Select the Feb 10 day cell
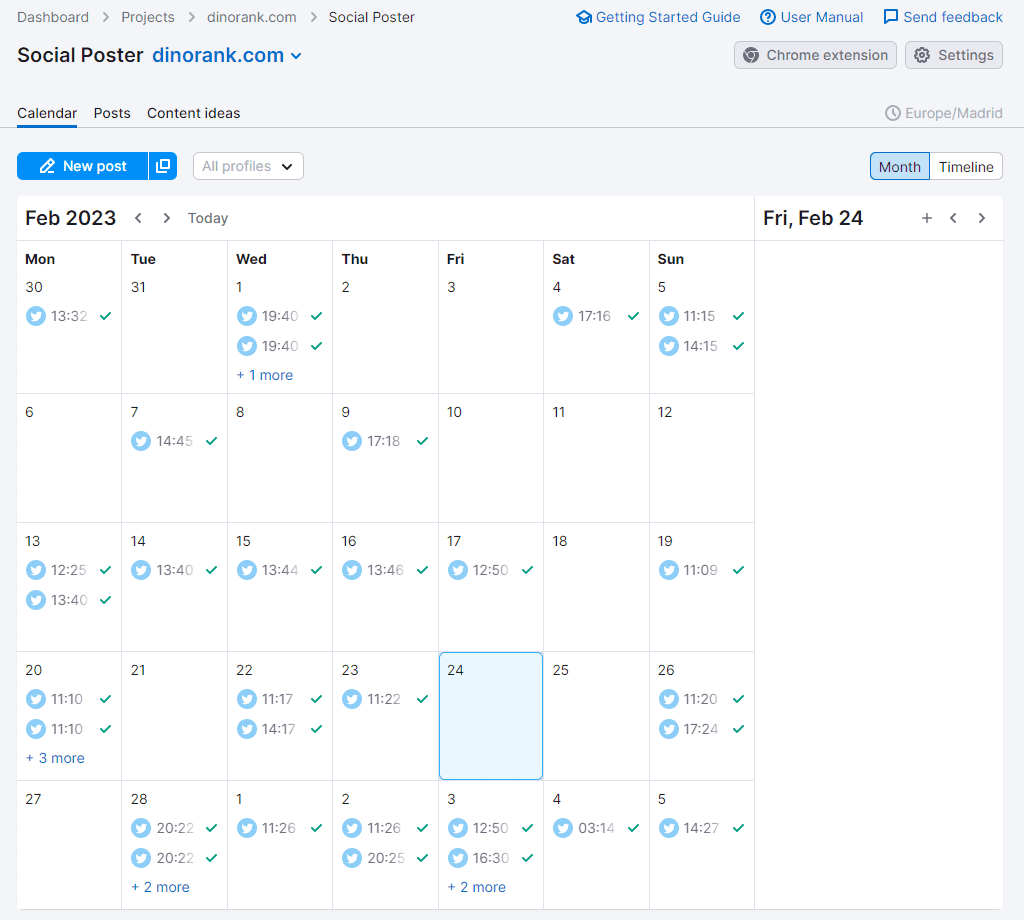 click(x=491, y=458)
